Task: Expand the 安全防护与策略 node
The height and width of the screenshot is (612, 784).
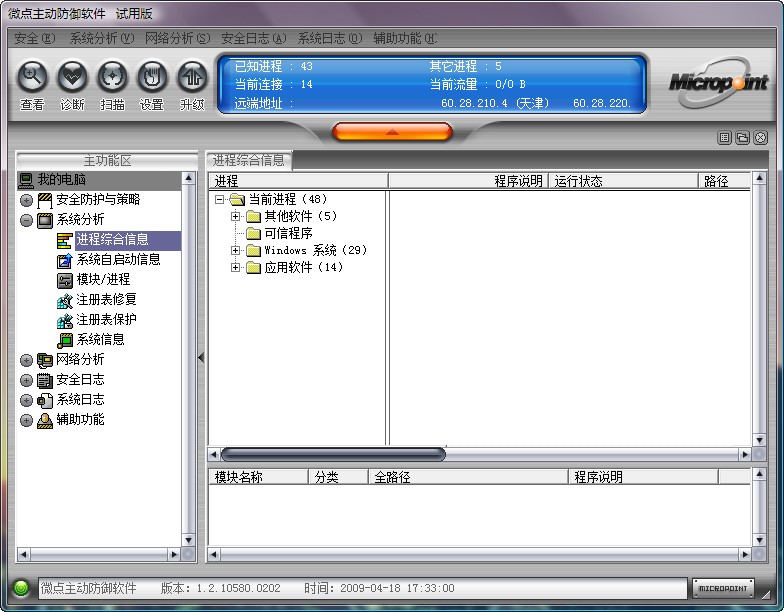Action: click(x=26, y=200)
